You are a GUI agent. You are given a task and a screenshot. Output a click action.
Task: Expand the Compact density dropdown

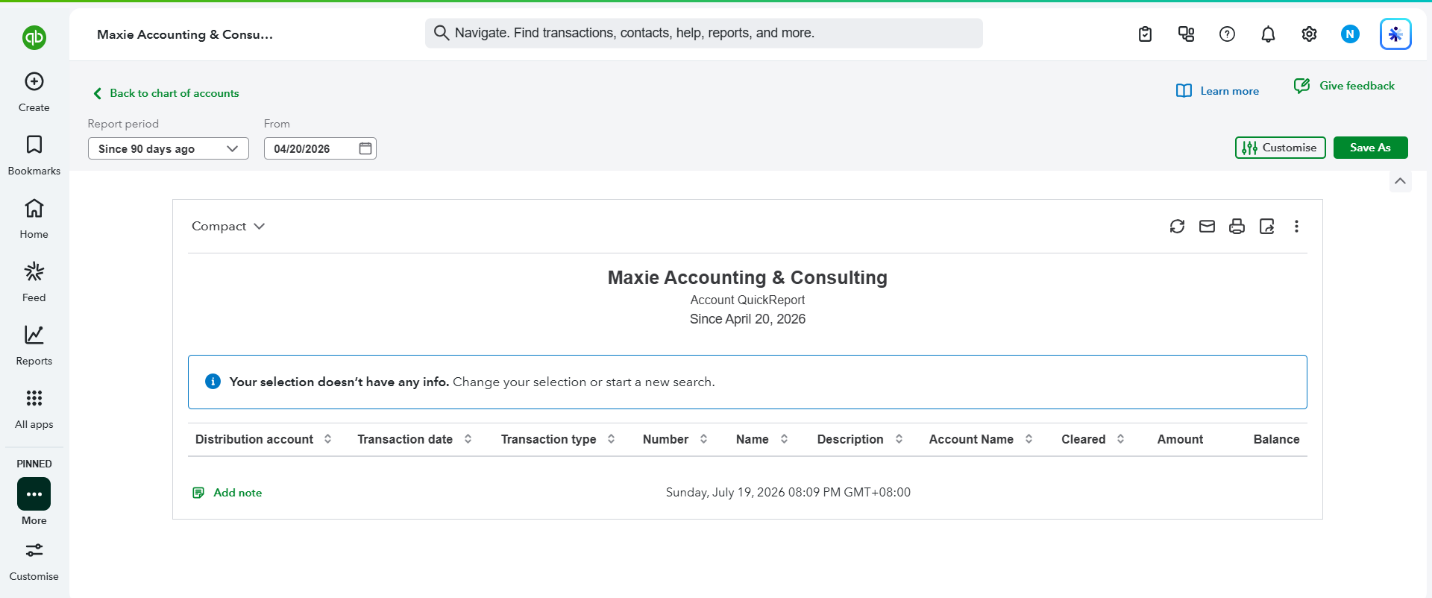coord(228,226)
